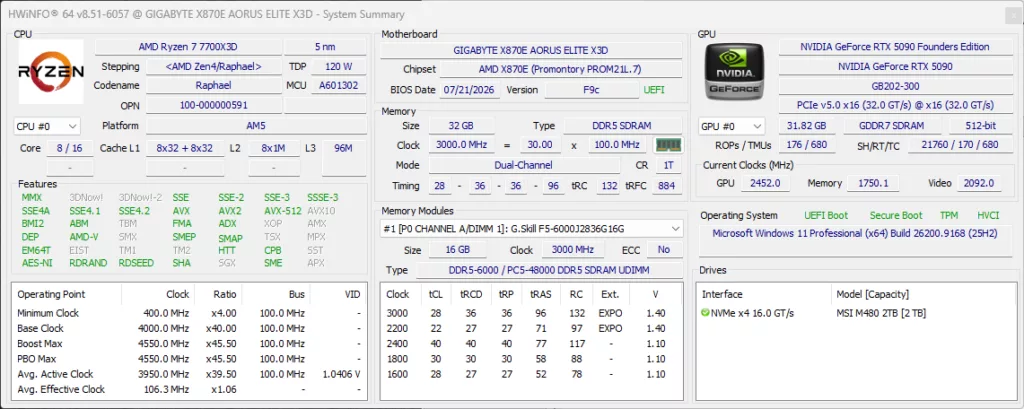
Task: Select the Avg. Effective Clock row
Action: (x=189, y=389)
